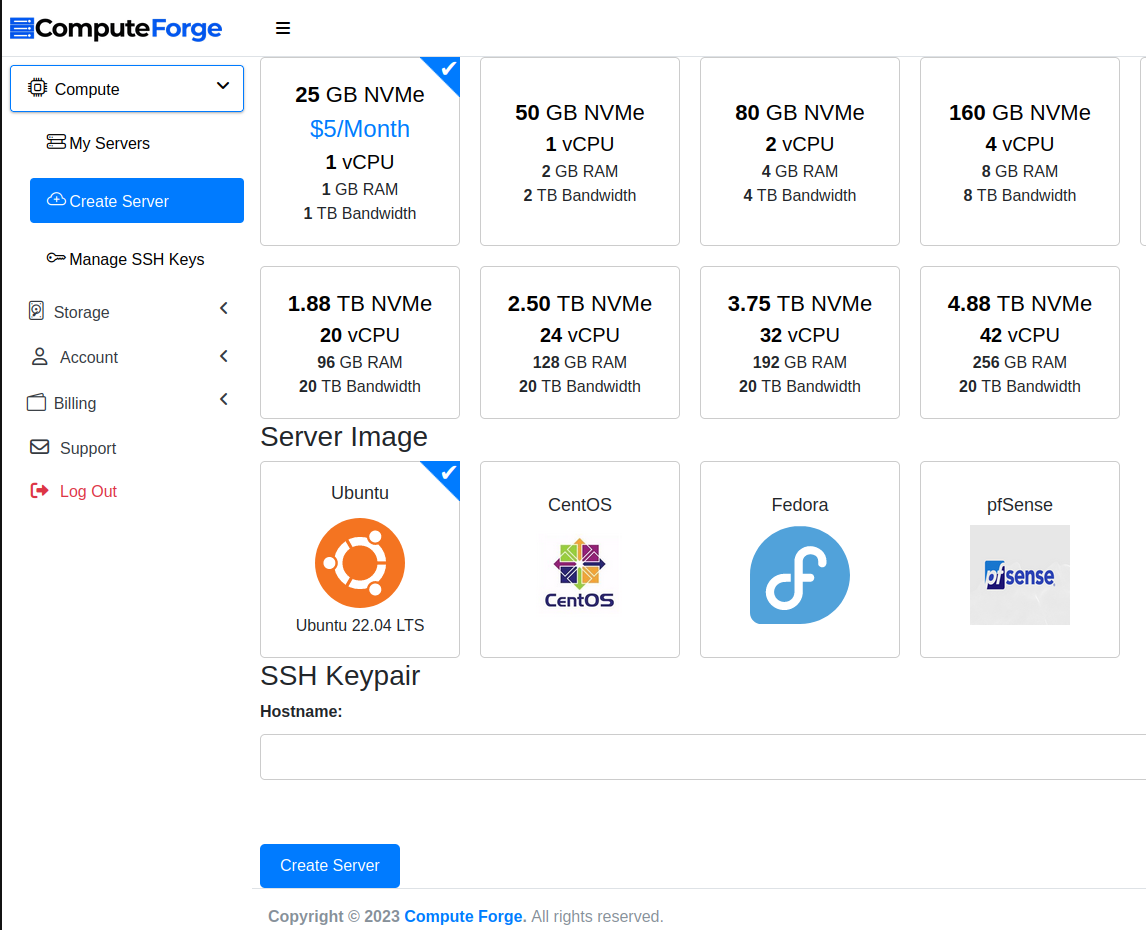Select the 80 GB NVMe plan

point(800,152)
